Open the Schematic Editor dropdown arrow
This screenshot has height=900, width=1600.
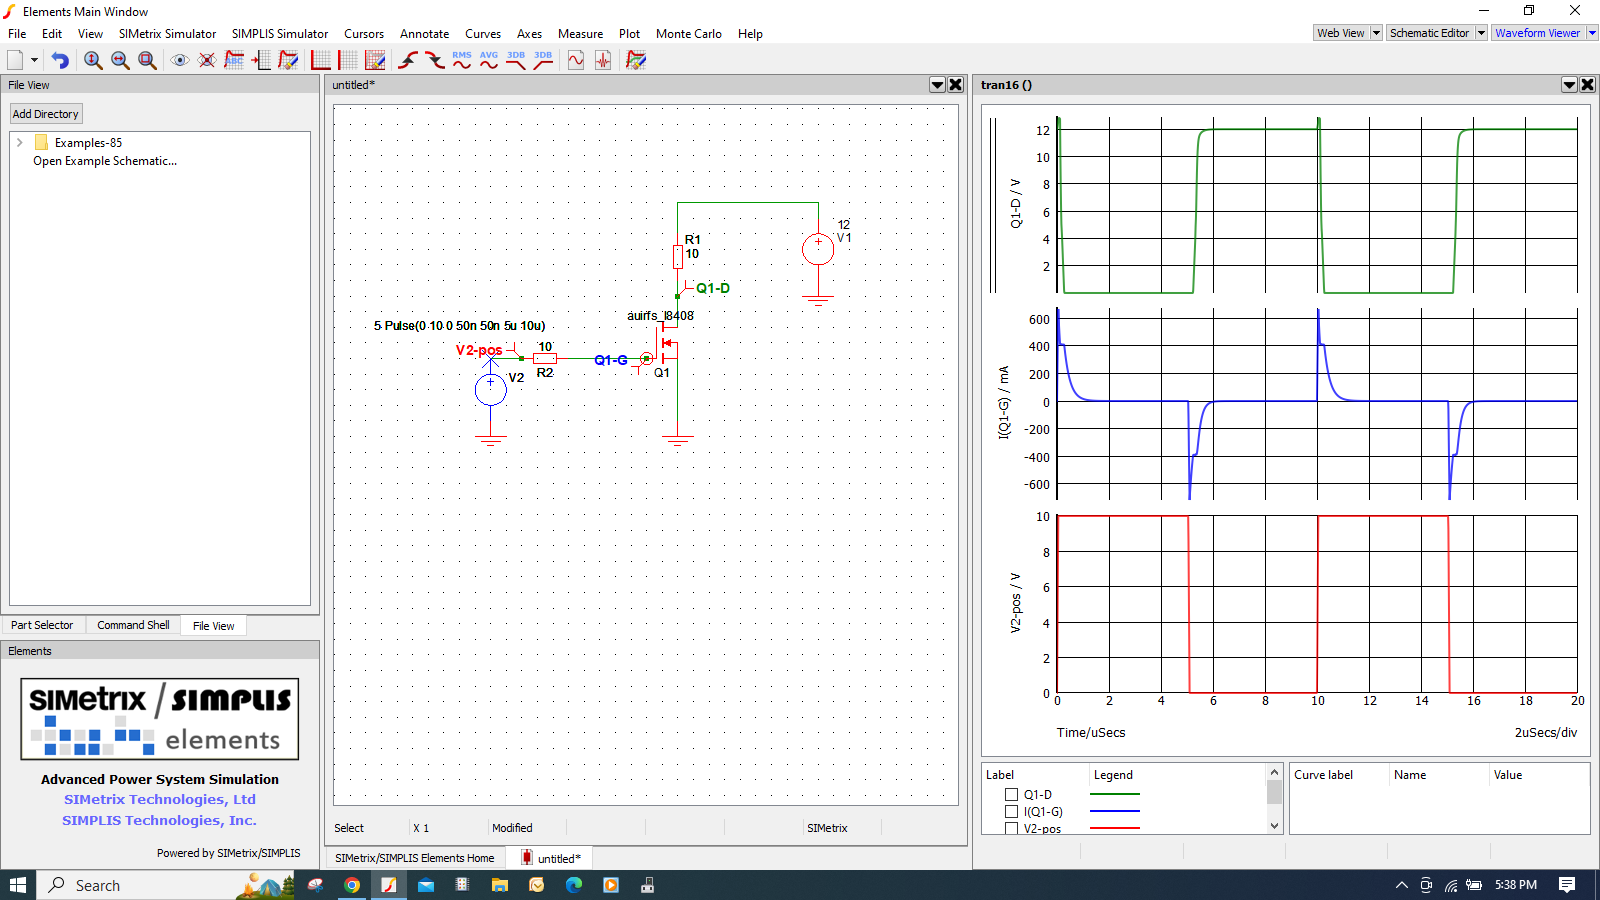(x=1481, y=33)
